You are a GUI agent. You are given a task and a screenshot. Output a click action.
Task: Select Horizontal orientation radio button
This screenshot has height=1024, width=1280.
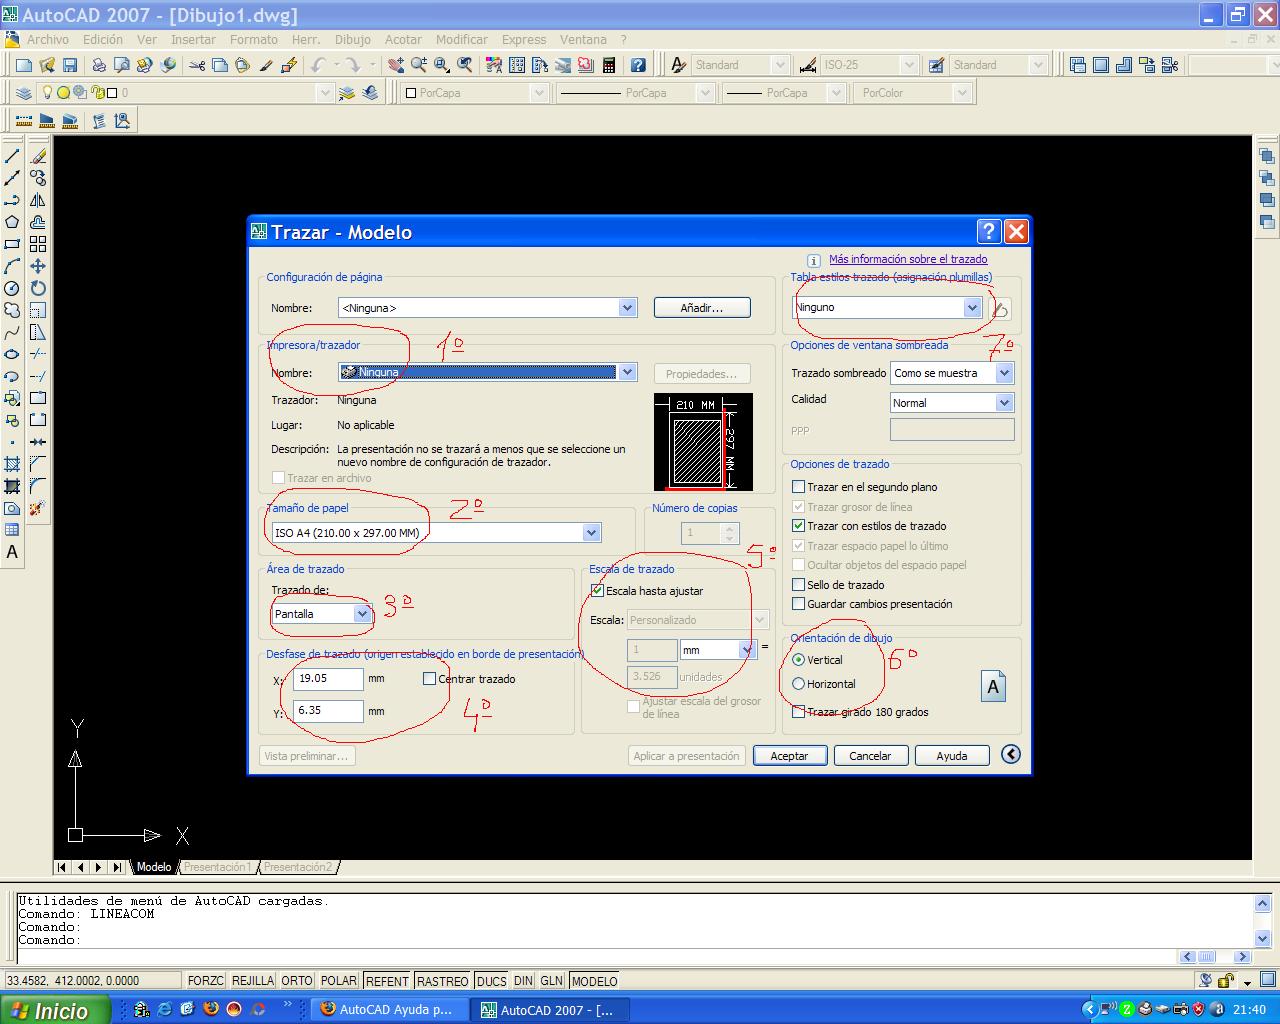point(799,684)
